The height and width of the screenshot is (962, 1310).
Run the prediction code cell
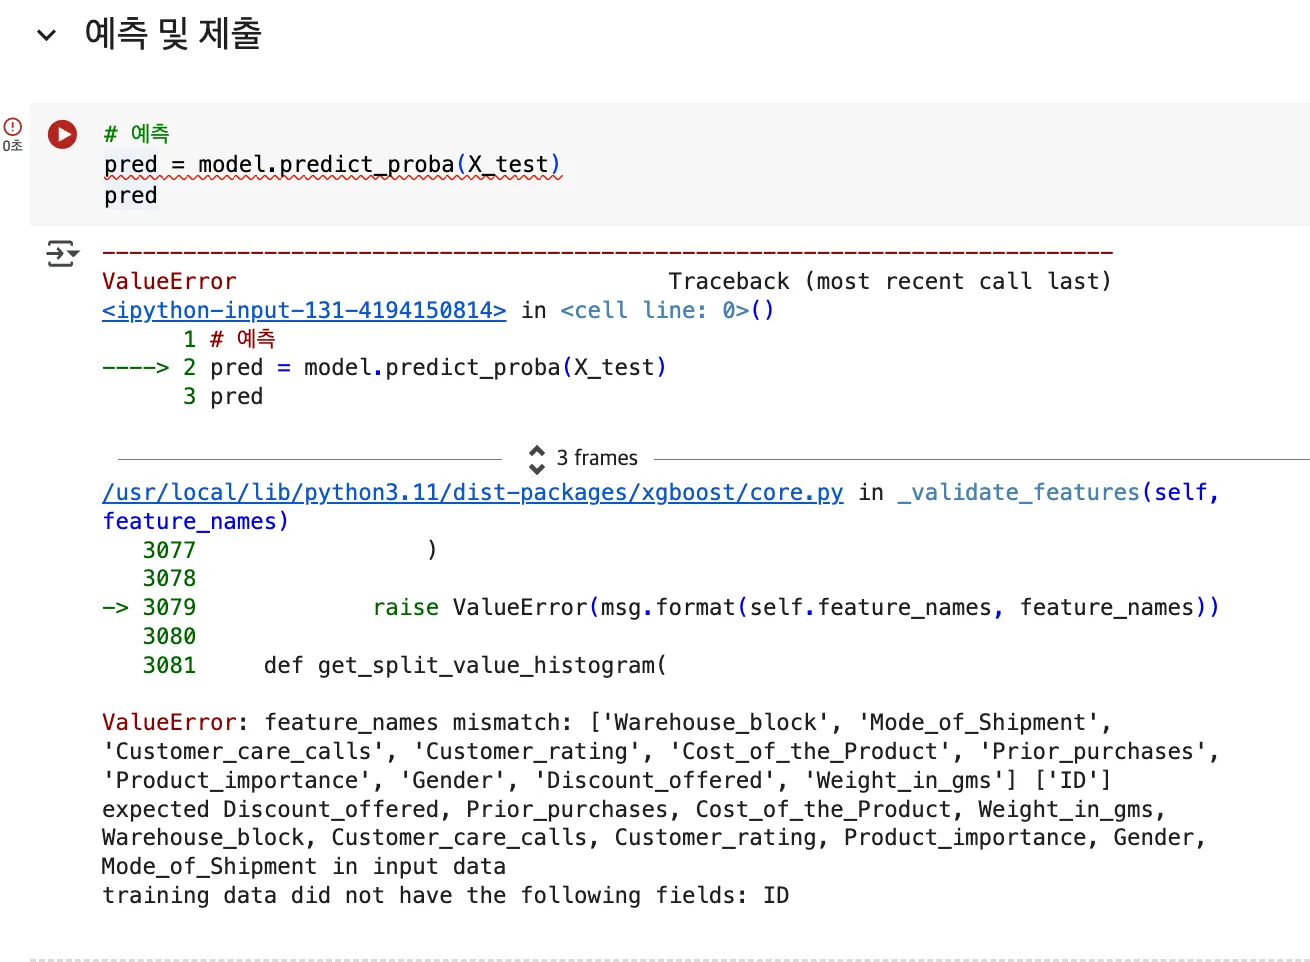62,134
